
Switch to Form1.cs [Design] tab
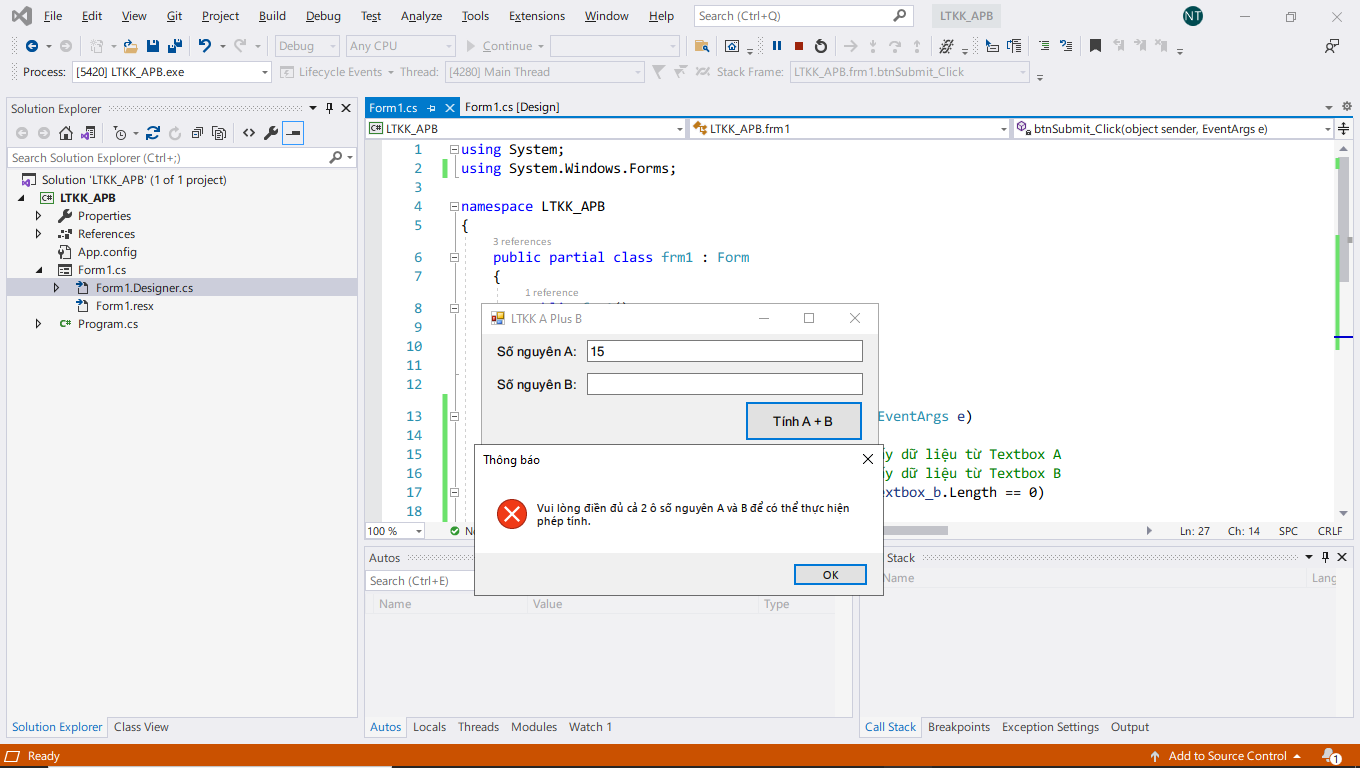pyautogui.click(x=512, y=107)
